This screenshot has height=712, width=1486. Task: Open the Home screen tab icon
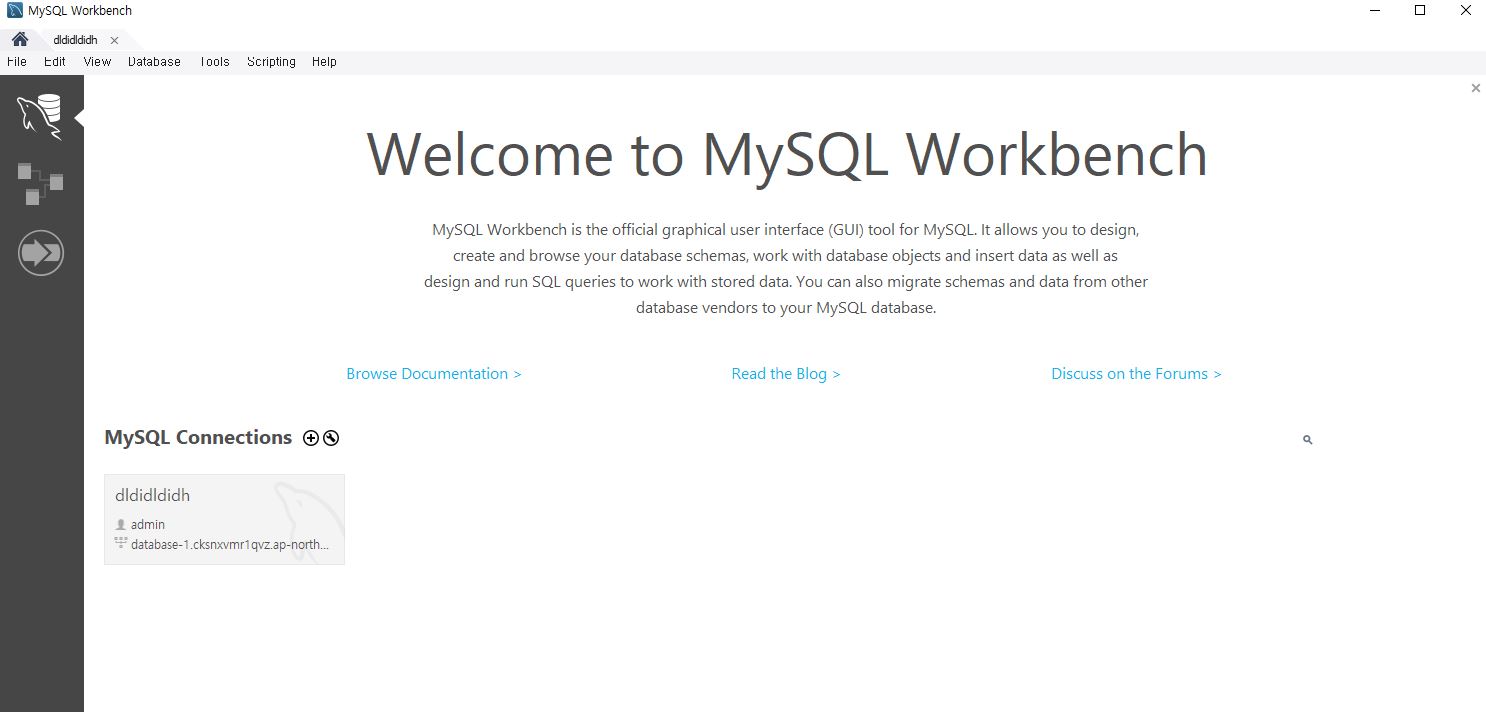click(19, 39)
